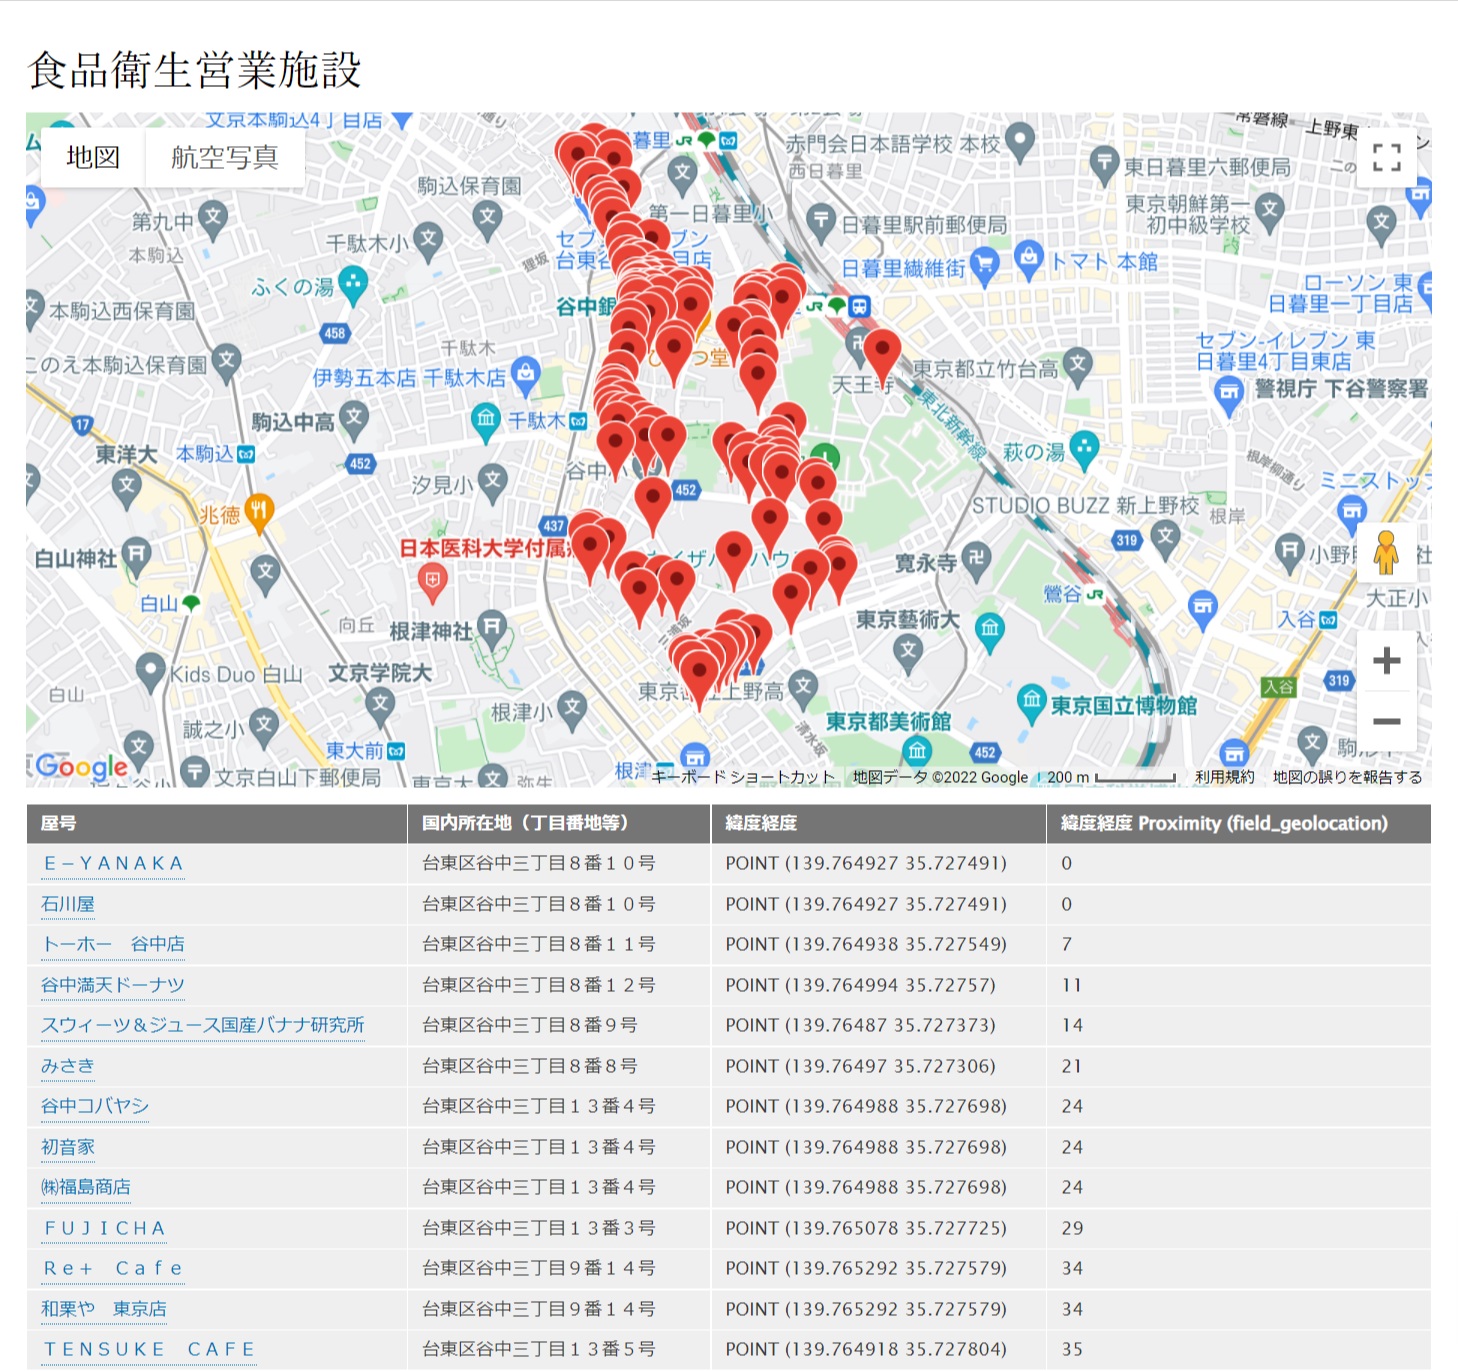Click the 日暮里繊維街 shopping cart icon
Viewport: 1458px width, 1371px height.
point(985,266)
